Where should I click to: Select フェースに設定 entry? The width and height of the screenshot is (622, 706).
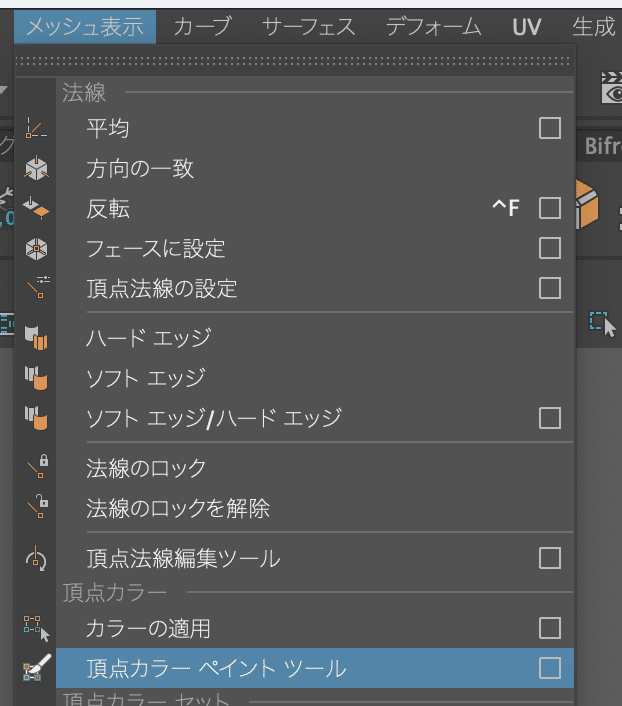pyautogui.click(x=315, y=249)
